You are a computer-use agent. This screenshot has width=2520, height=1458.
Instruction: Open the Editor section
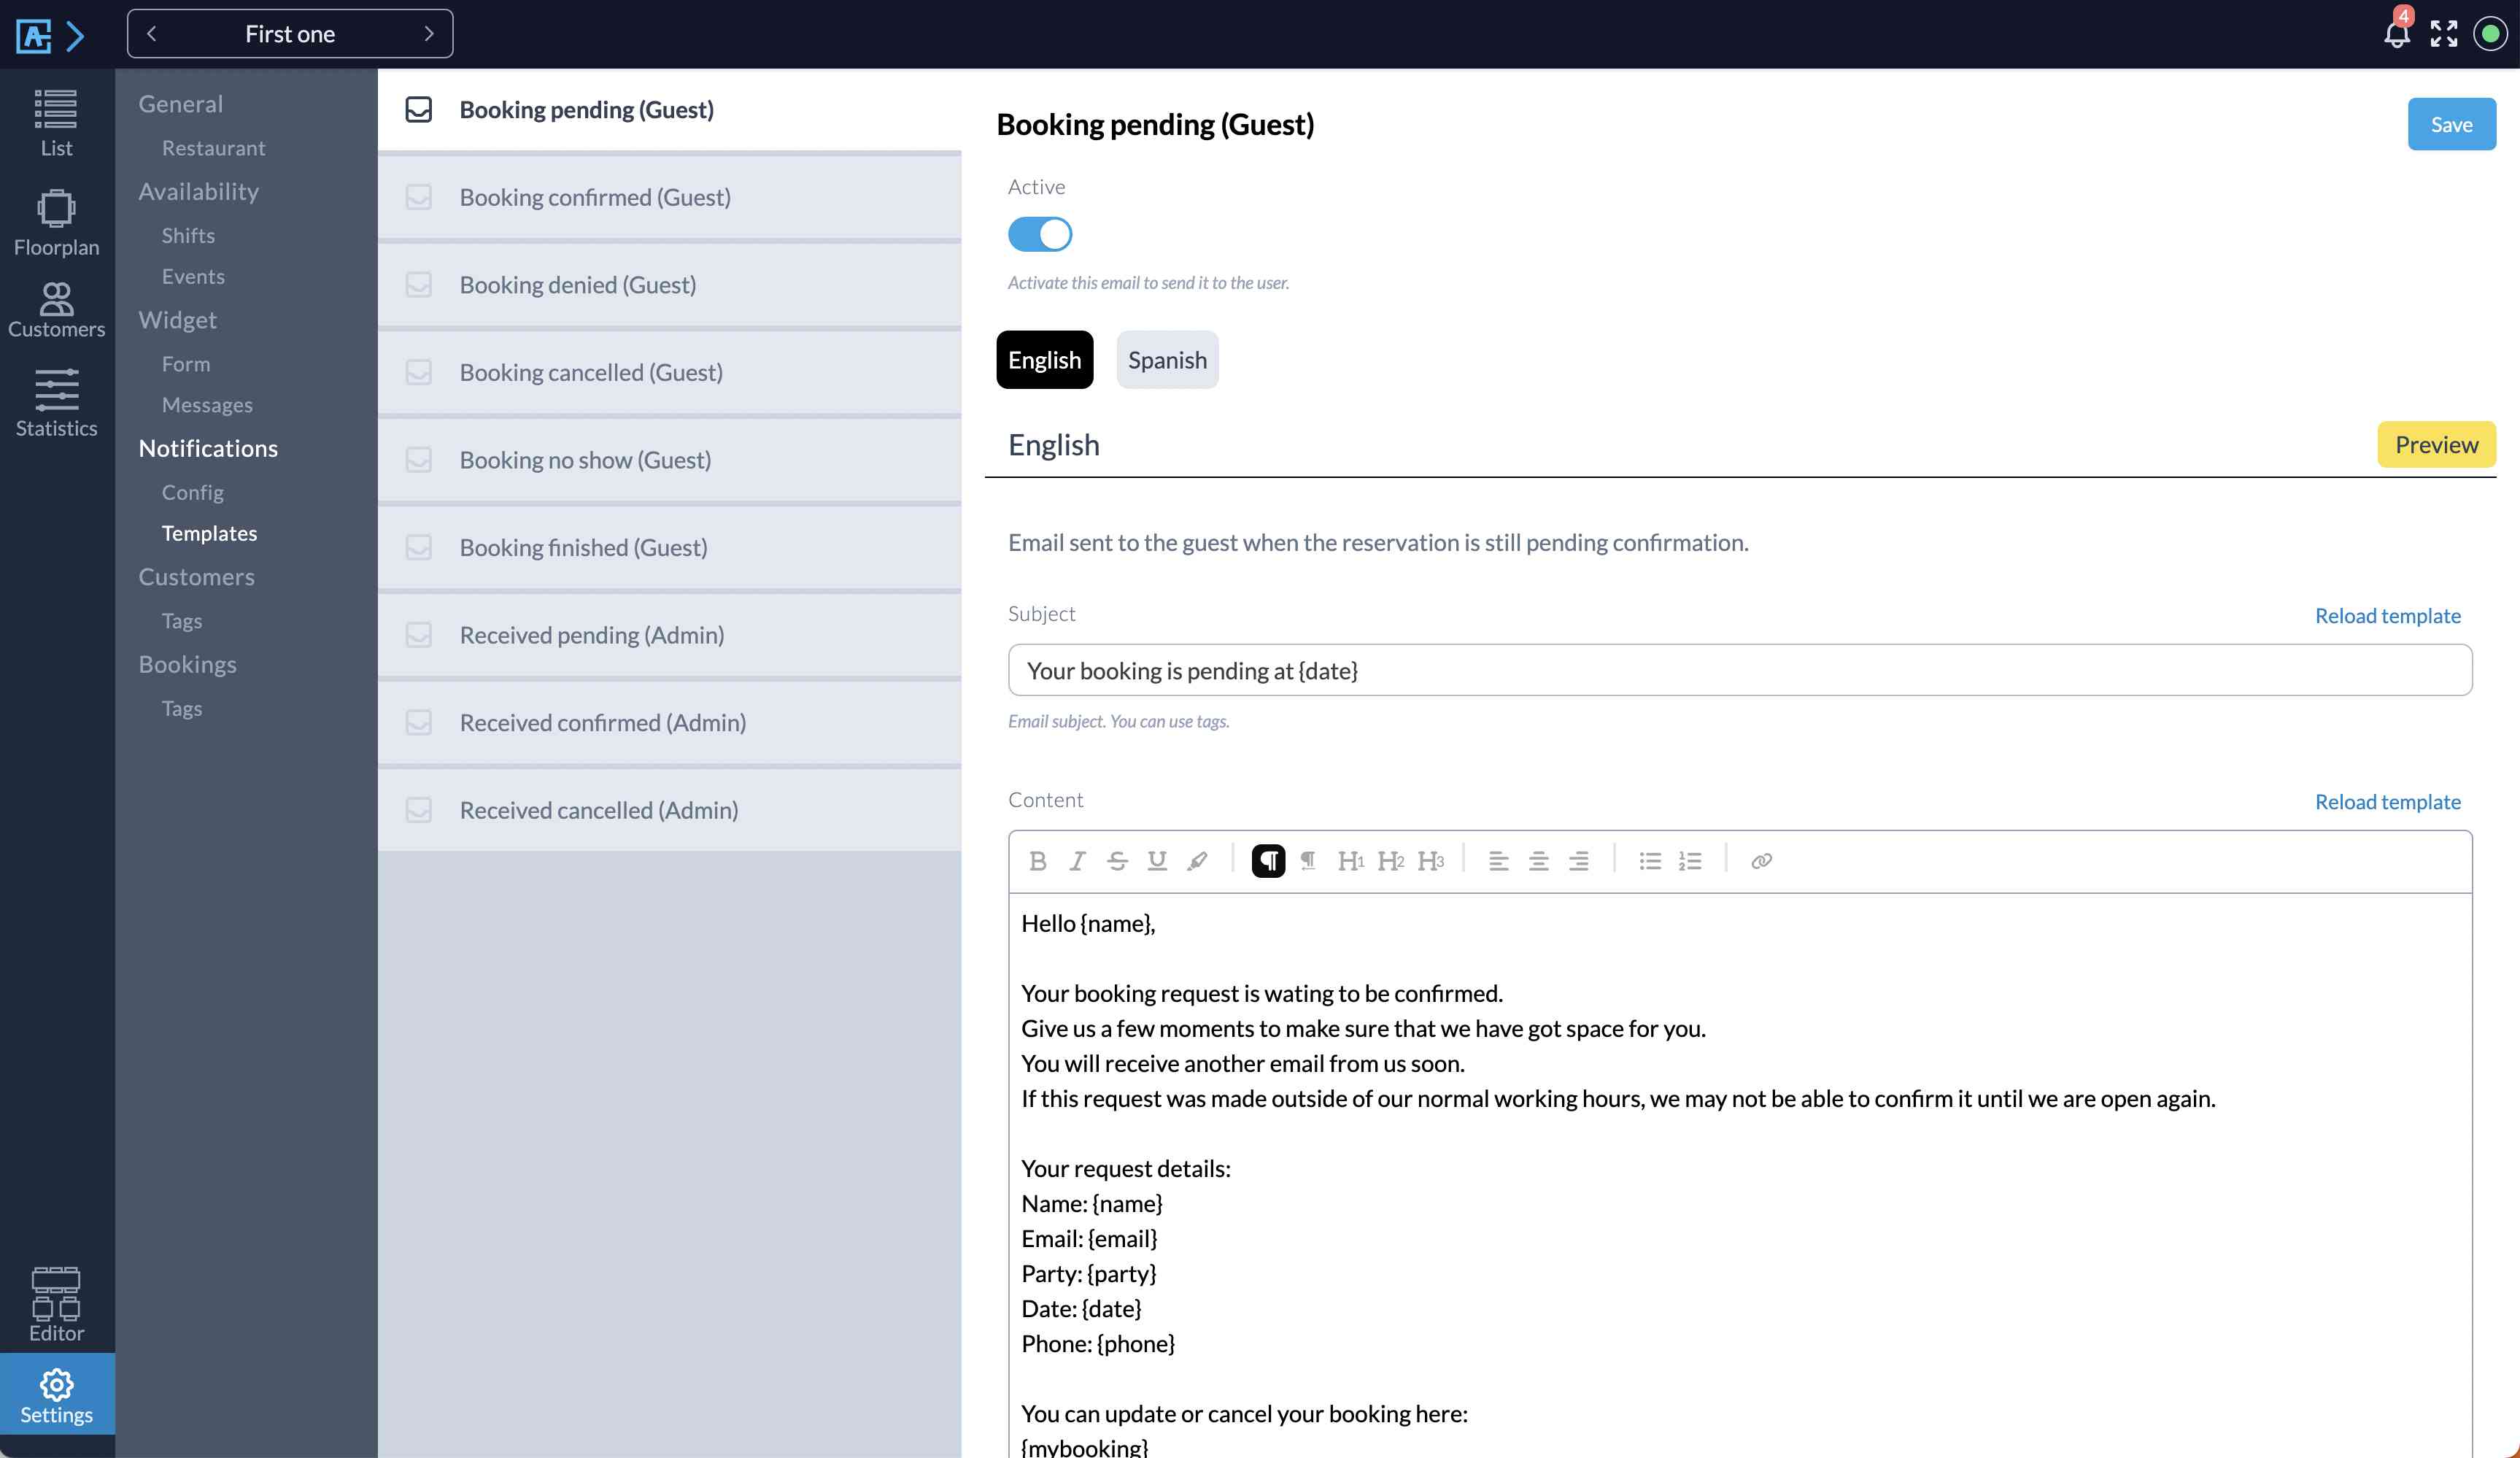[56, 1304]
